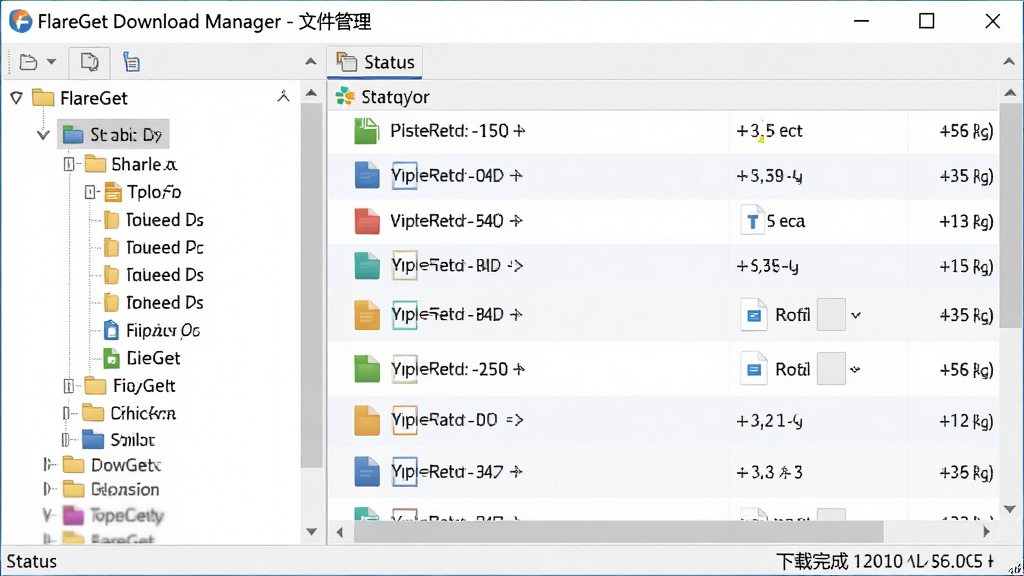Click the FlareGet app logo in title bar
Image resolution: width=1024 pixels, height=576 pixels.
pos(20,21)
